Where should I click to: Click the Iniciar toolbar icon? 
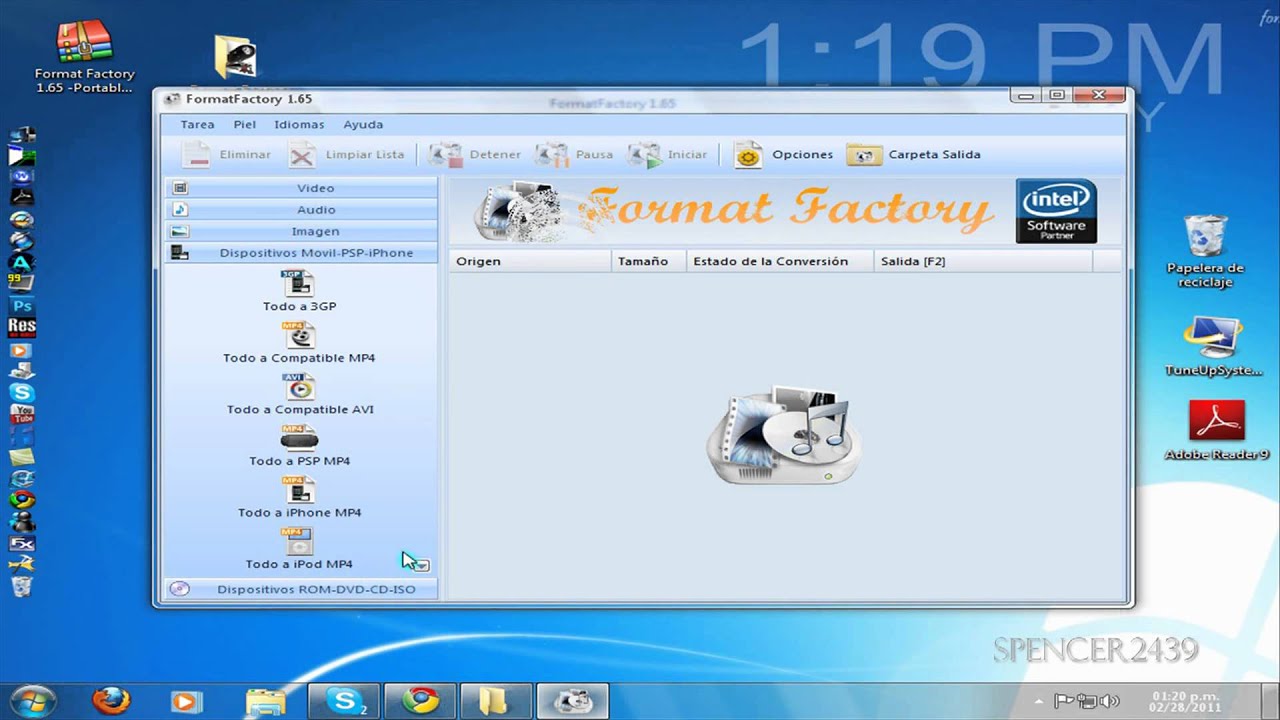(645, 155)
